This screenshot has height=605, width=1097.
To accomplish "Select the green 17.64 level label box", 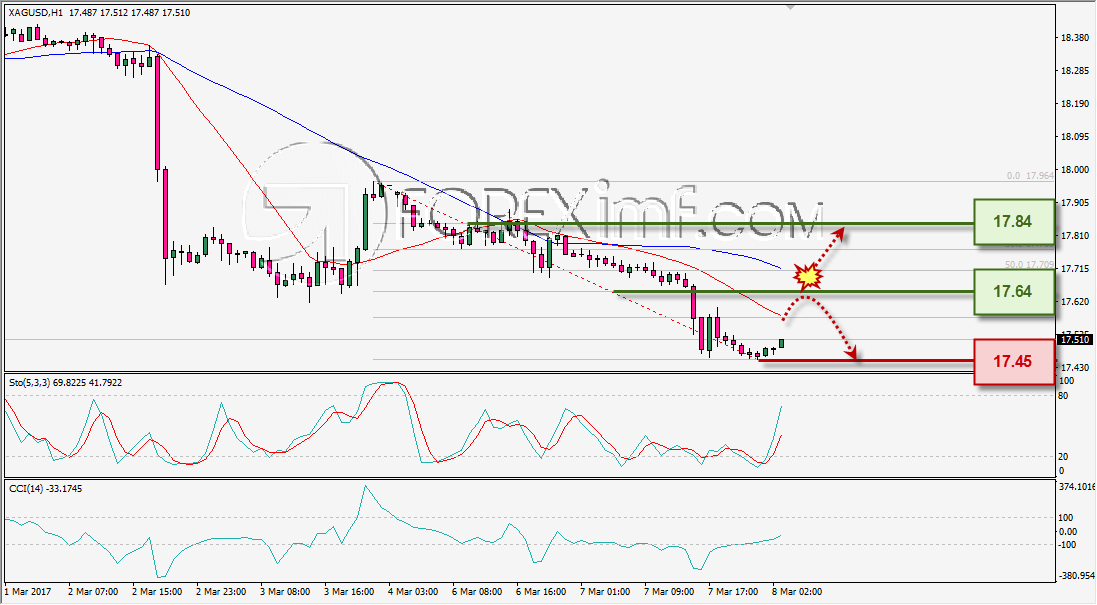I will (x=1013, y=291).
